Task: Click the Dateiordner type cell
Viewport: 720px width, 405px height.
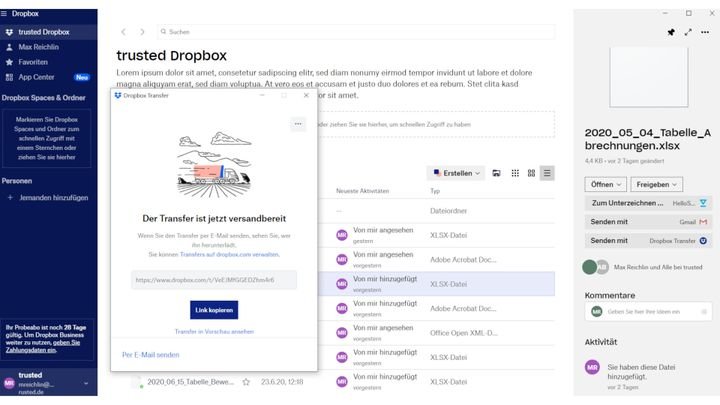Action: coord(448,211)
